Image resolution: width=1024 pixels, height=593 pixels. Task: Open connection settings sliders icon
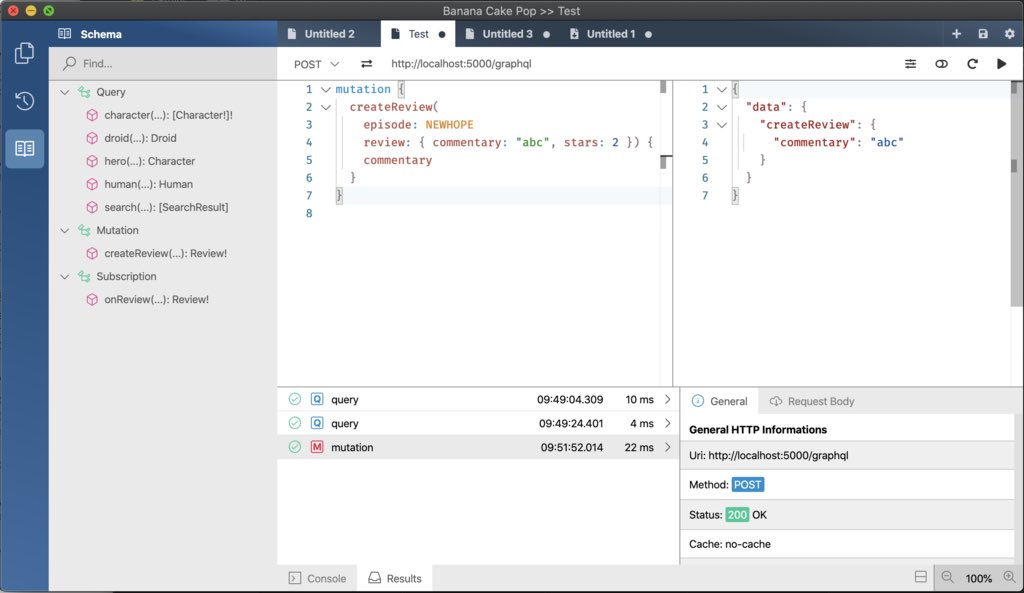click(910, 64)
